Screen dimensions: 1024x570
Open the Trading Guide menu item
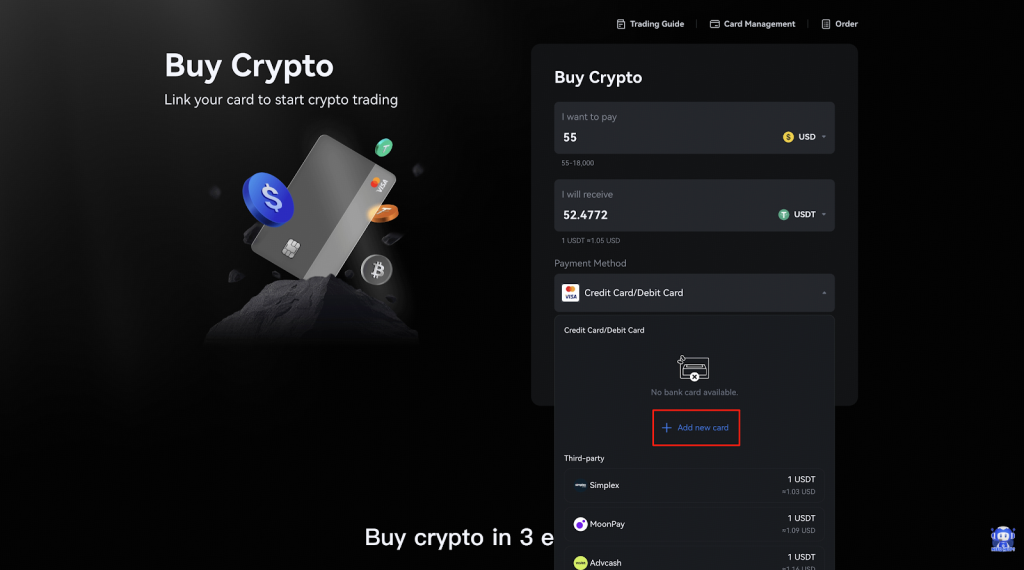[657, 24]
